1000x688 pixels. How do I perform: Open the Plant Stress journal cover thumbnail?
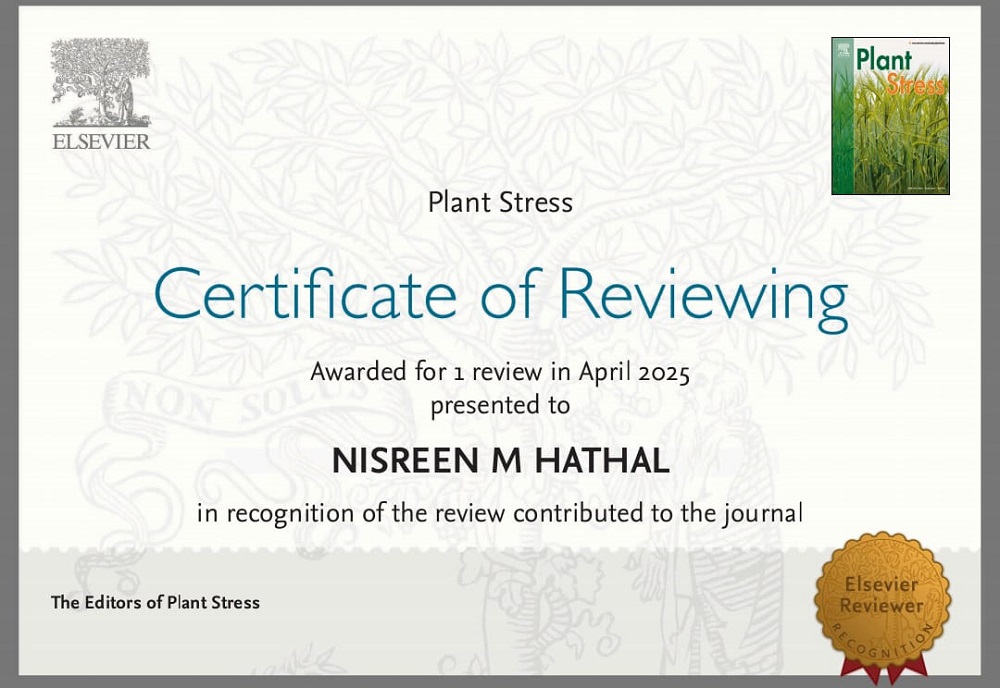coord(890,115)
